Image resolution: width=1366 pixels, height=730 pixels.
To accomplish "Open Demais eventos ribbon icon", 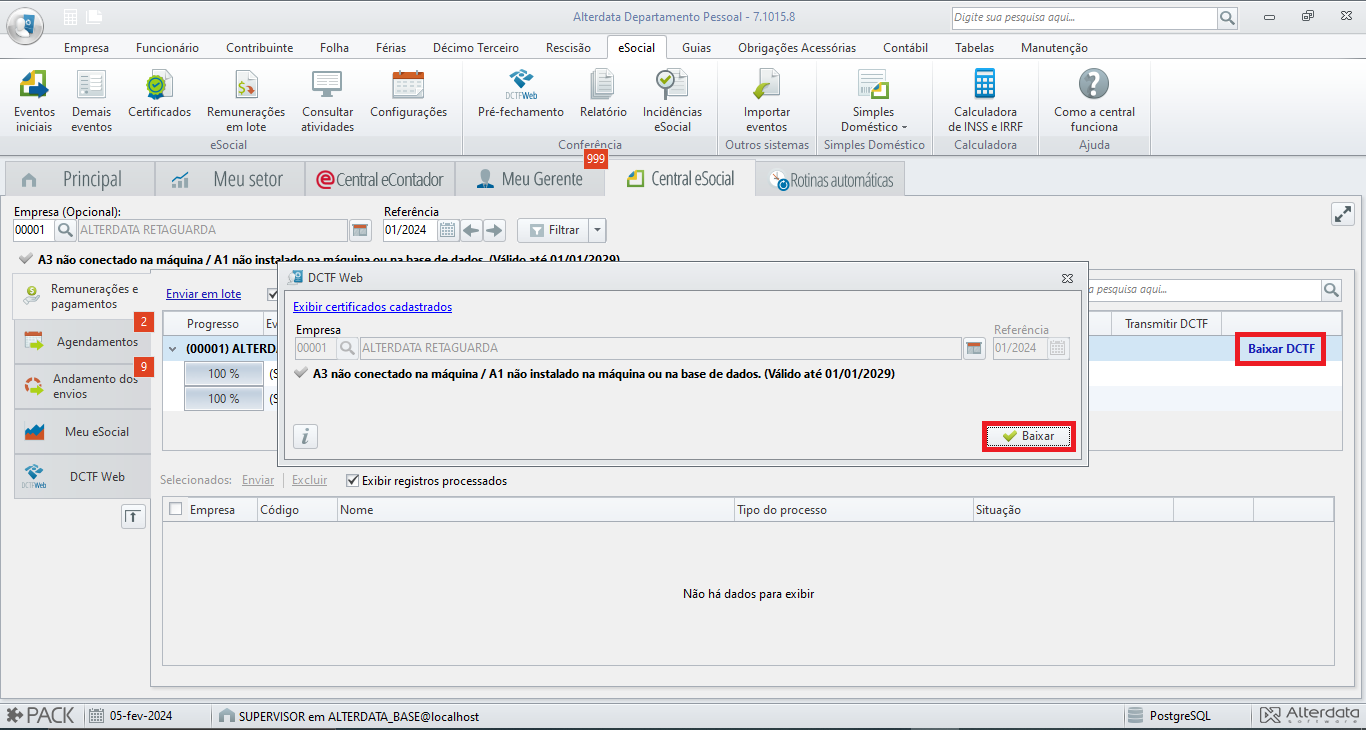I will click(x=92, y=101).
